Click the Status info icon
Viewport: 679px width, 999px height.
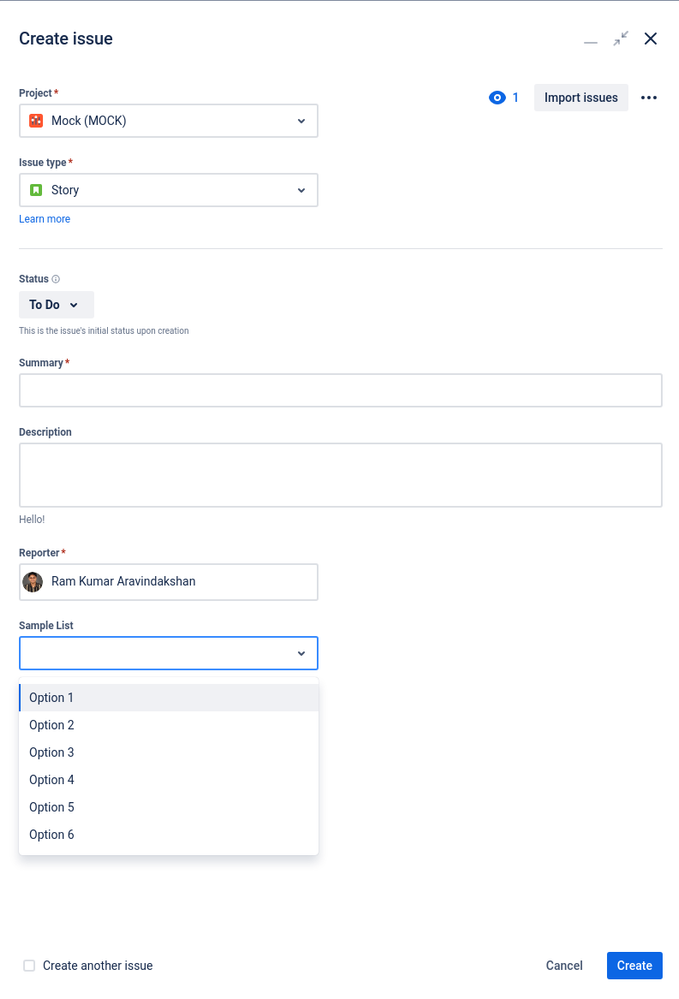pyautogui.click(x=55, y=279)
